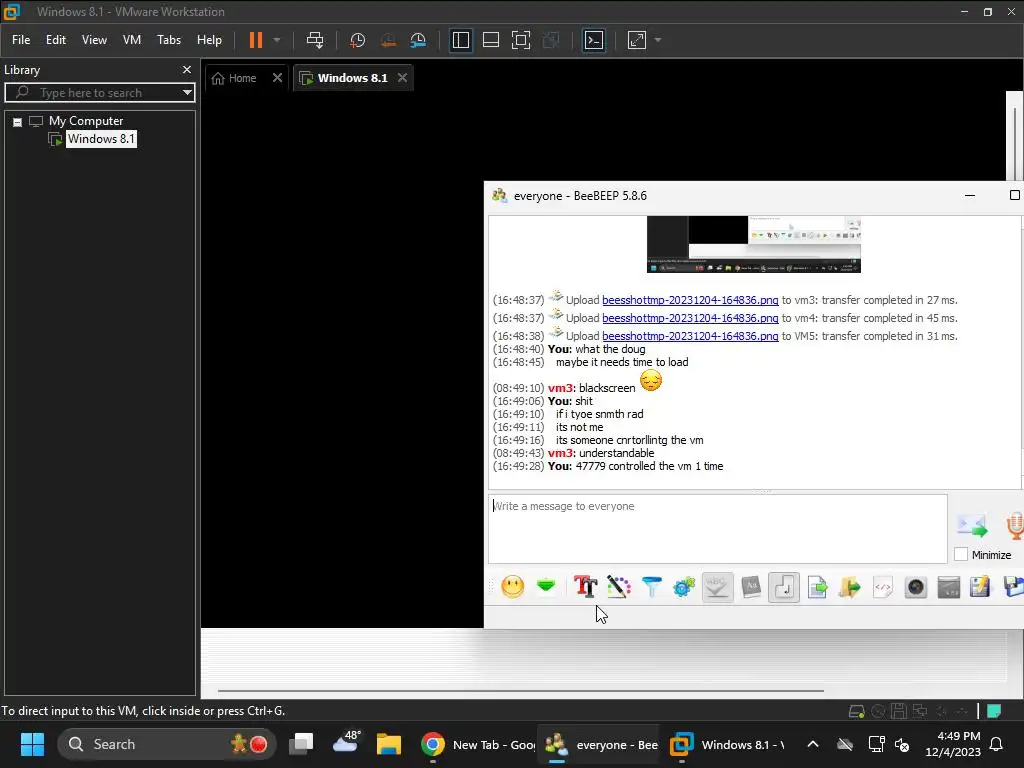Screen dimensions: 1024x768
Task: Open Chrome New Tab from the taskbar
Action: click(477, 744)
